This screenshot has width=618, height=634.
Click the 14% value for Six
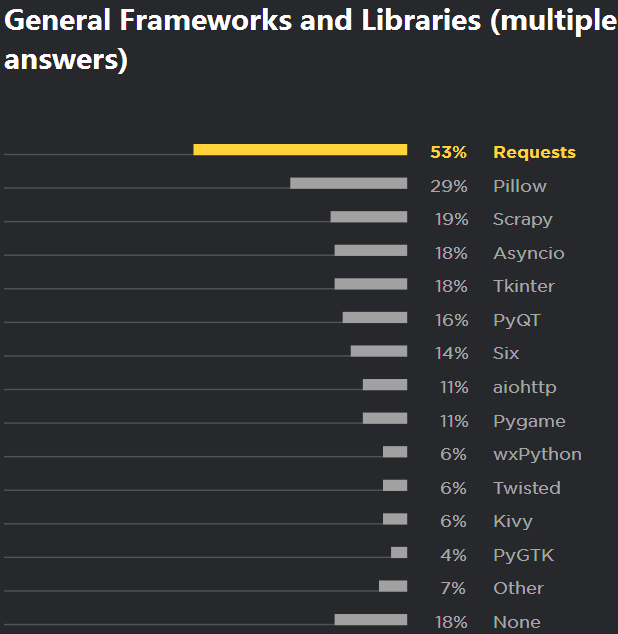tap(451, 353)
